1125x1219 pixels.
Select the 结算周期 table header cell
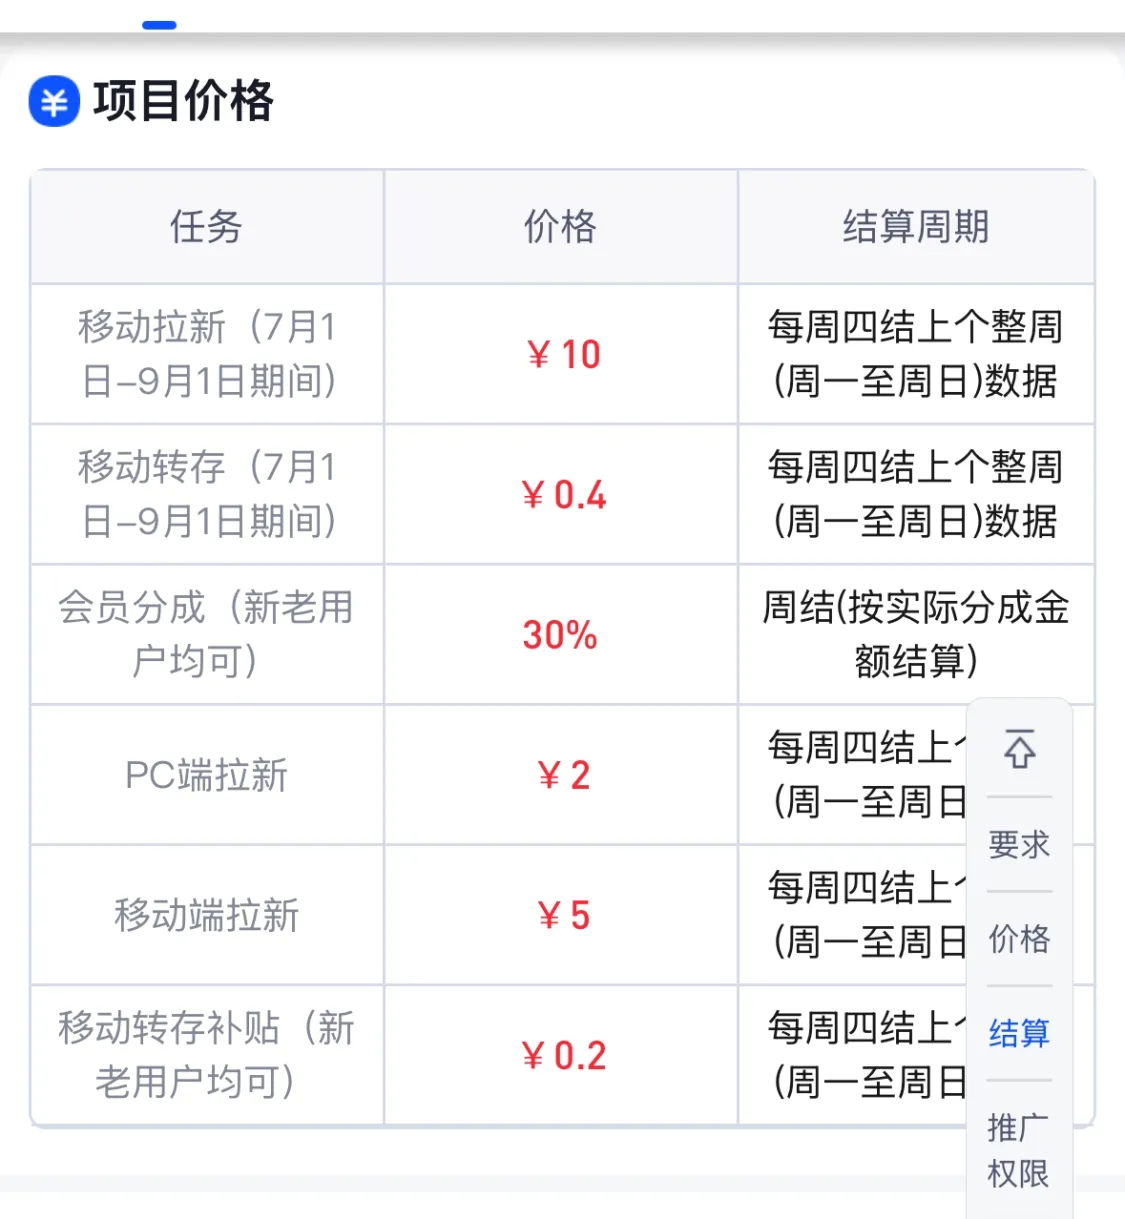916,228
